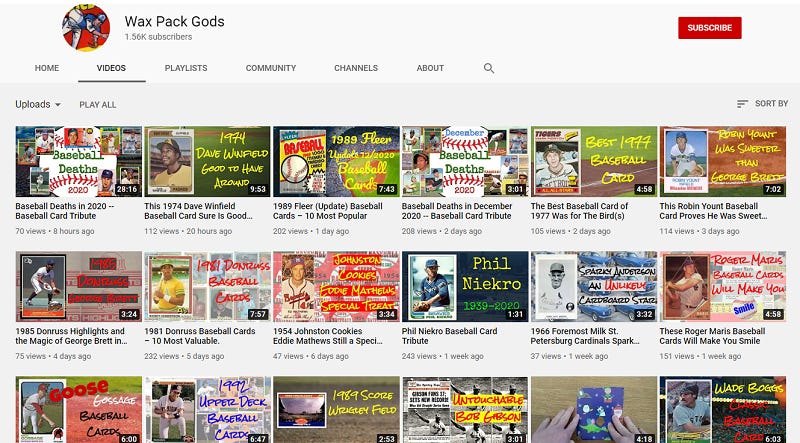Click the "1.56K subscribers" text

(x=158, y=37)
